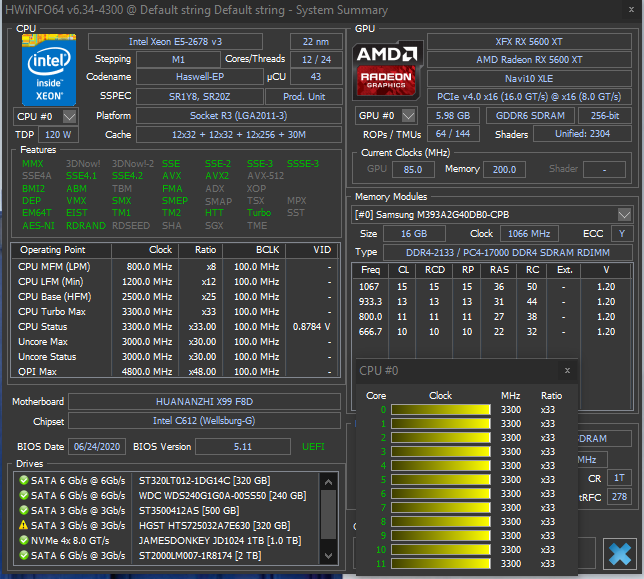Click the XFX RX 5600 XT field
The height and width of the screenshot is (579, 644).
click(x=529, y=41)
